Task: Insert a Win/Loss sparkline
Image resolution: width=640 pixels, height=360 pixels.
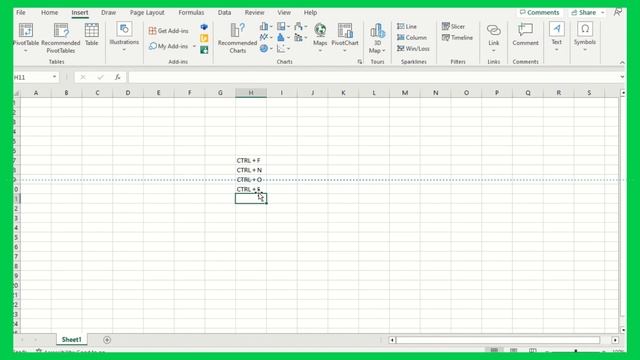Action: 413,48
